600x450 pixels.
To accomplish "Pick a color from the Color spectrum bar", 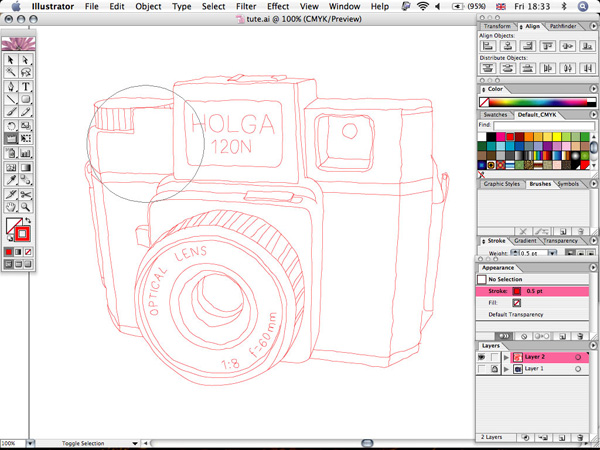I will click(538, 102).
